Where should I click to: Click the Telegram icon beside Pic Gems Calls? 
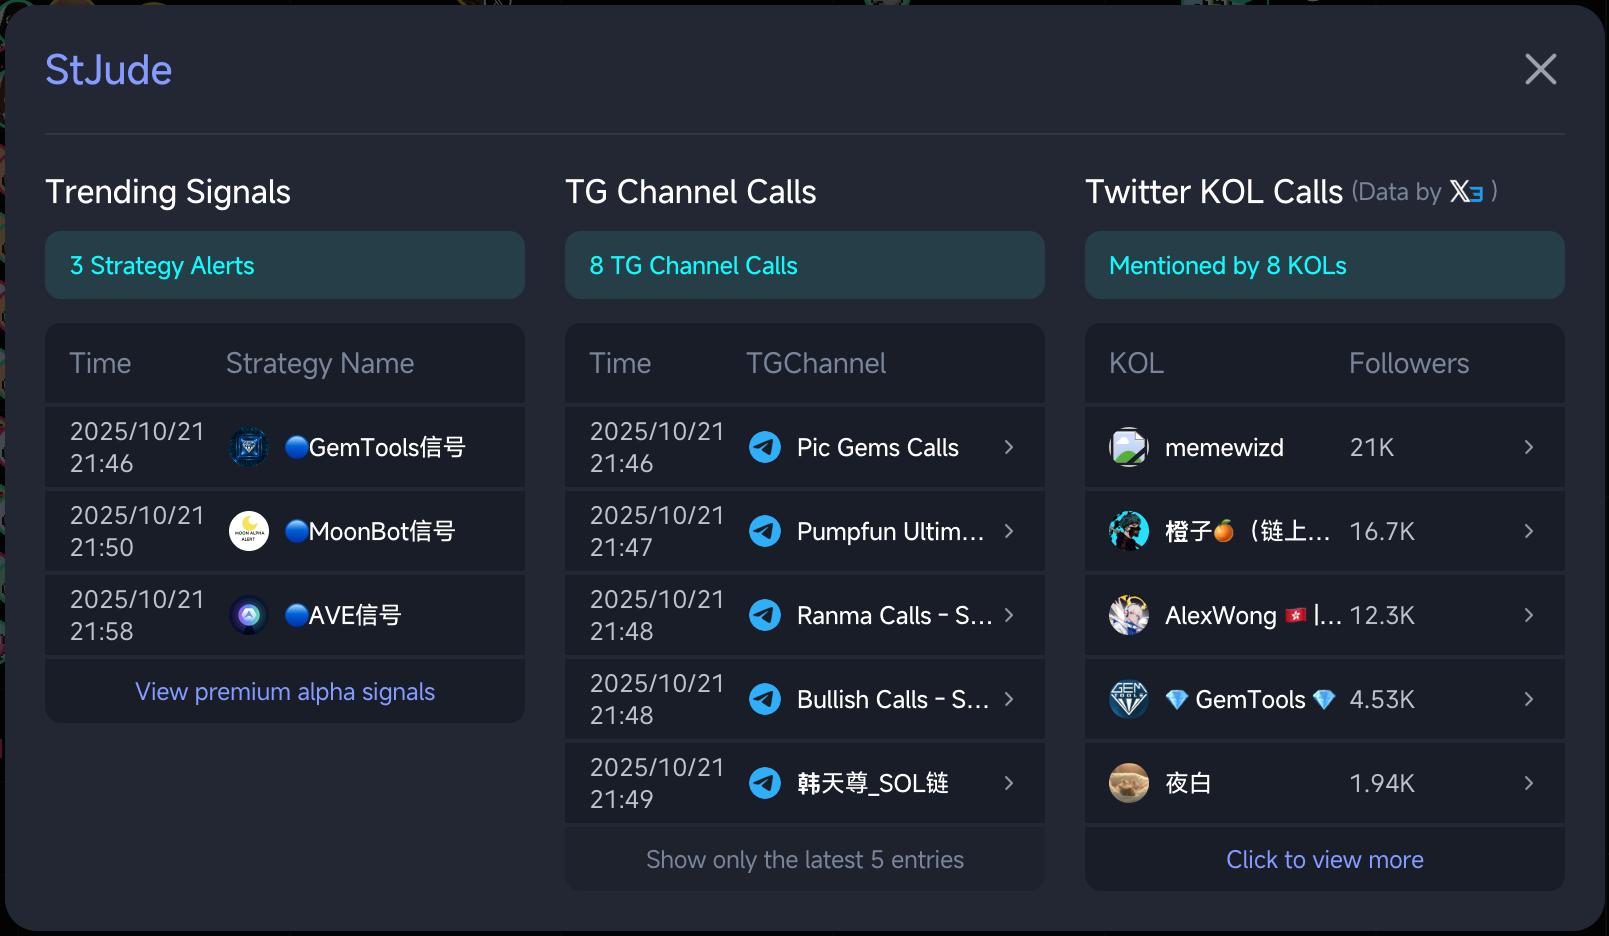click(x=765, y=447)
